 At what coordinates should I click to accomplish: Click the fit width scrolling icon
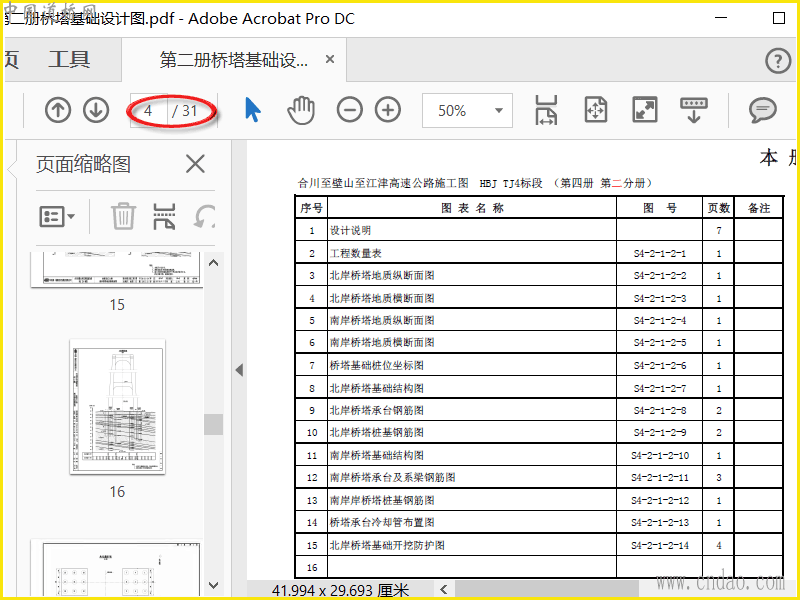pos(546,110)
